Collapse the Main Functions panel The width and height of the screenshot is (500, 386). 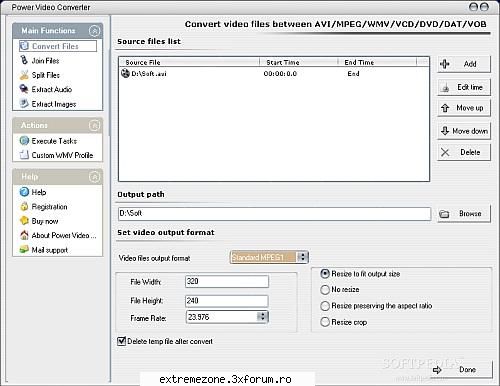(94, 31)
